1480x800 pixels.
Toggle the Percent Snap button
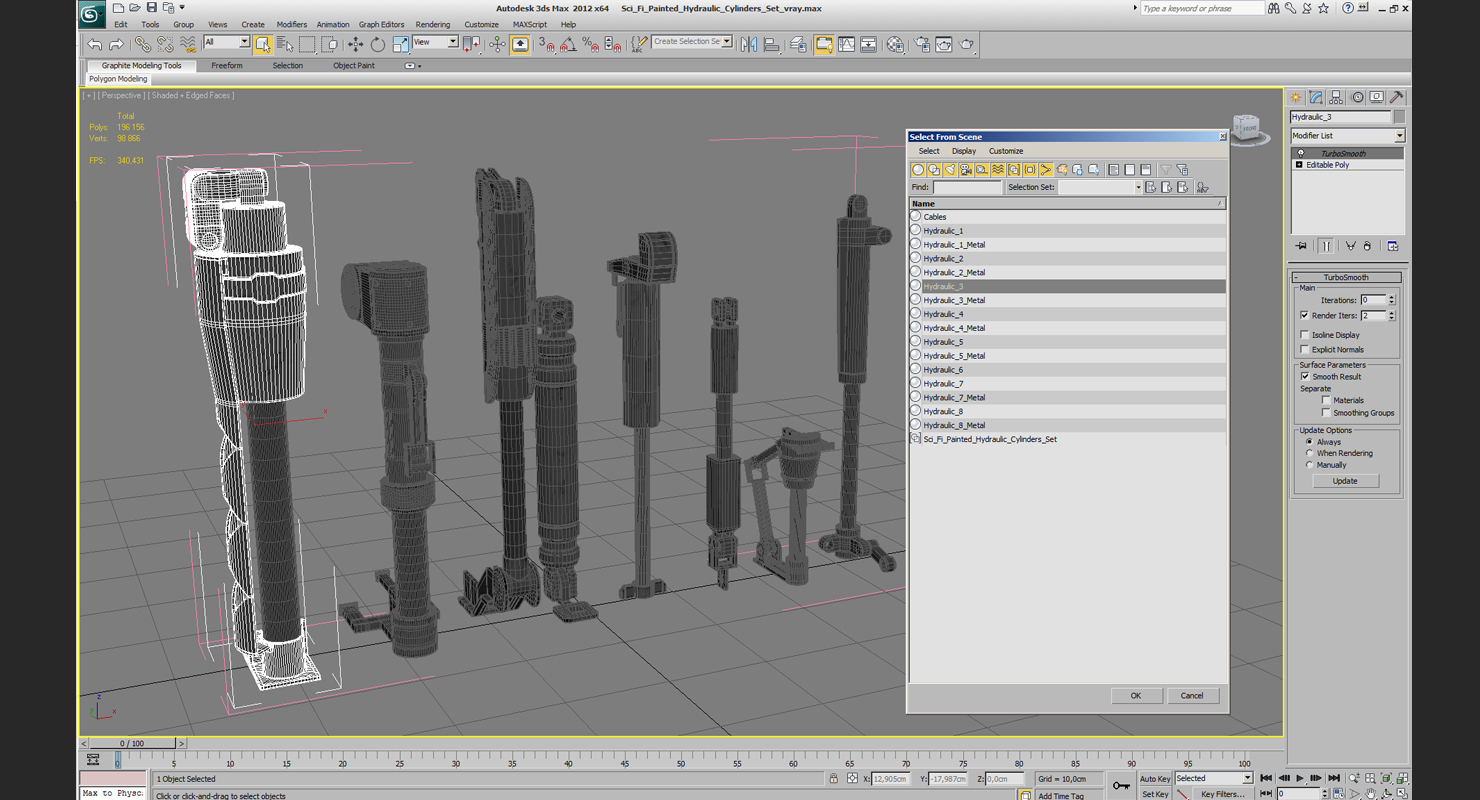pos(590,44)
